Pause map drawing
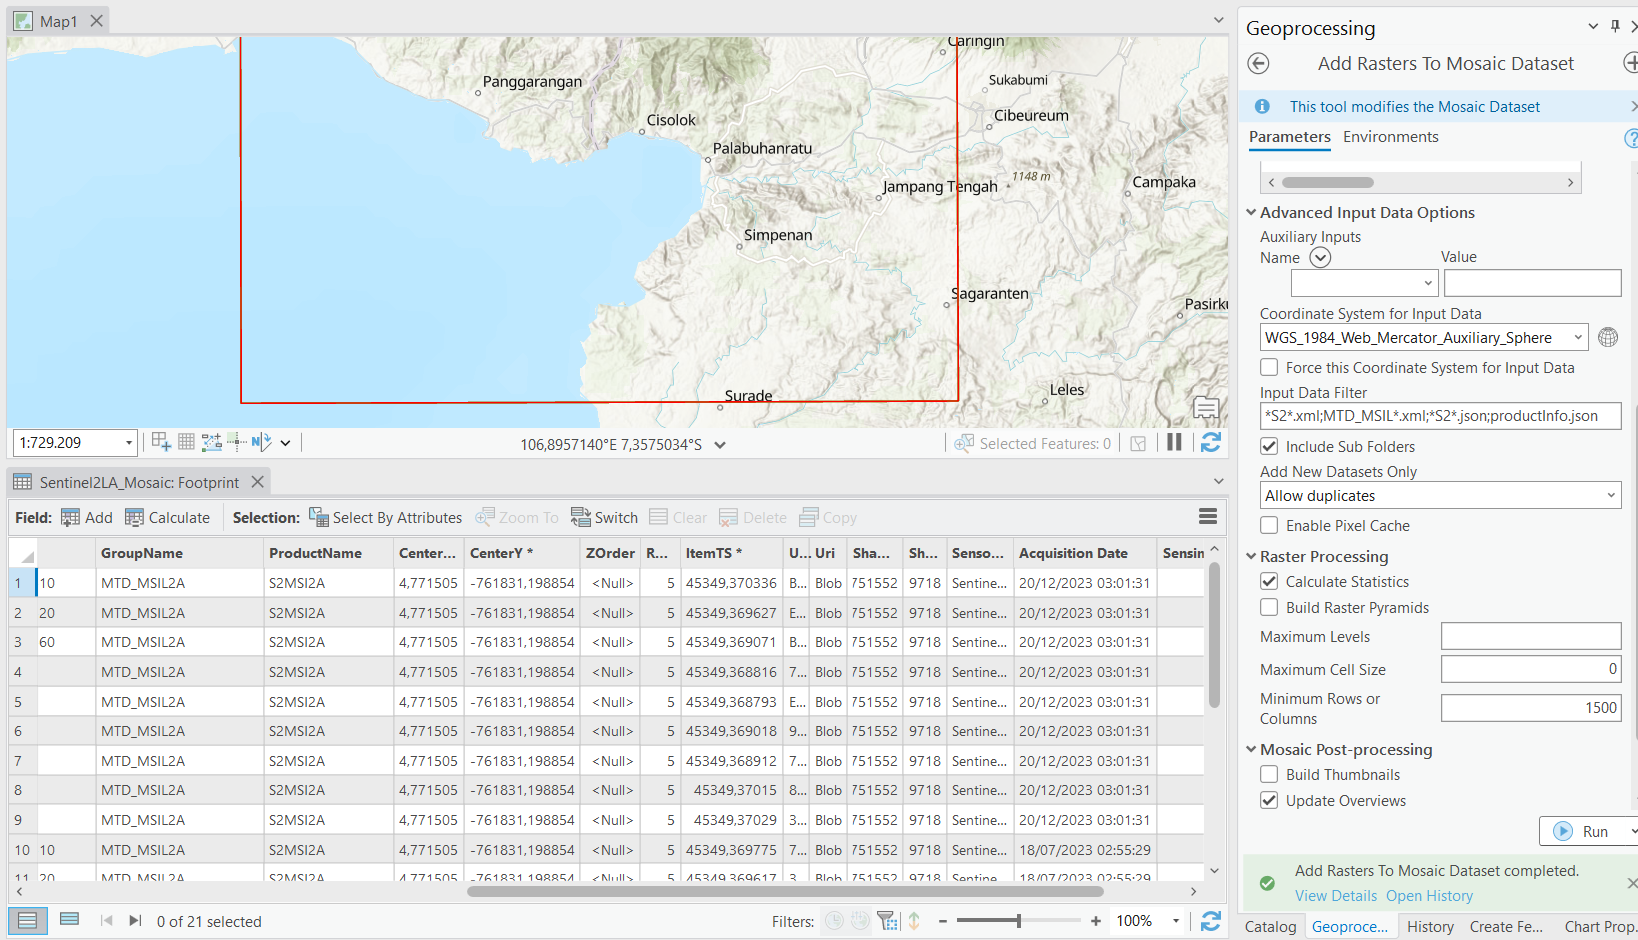 point(1174,443)
